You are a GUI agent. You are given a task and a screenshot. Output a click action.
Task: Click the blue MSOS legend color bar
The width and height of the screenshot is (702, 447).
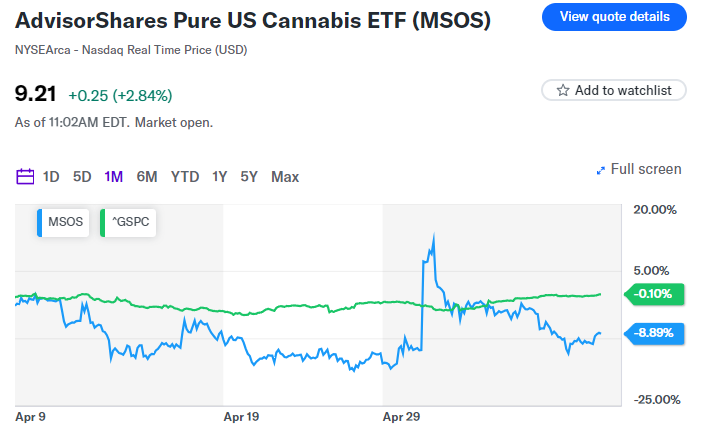pos(40,222)
